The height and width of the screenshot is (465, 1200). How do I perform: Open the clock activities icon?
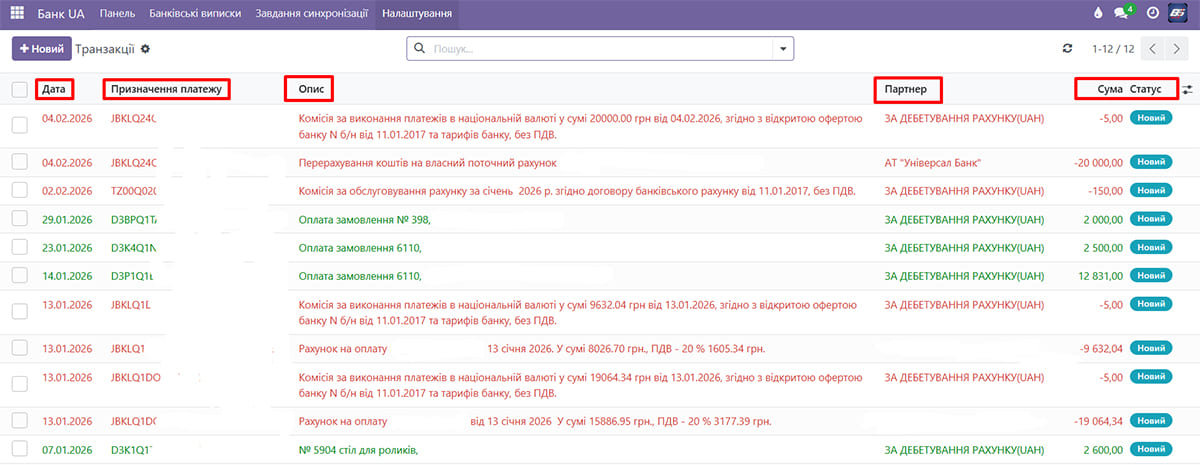click(1153, 14)
